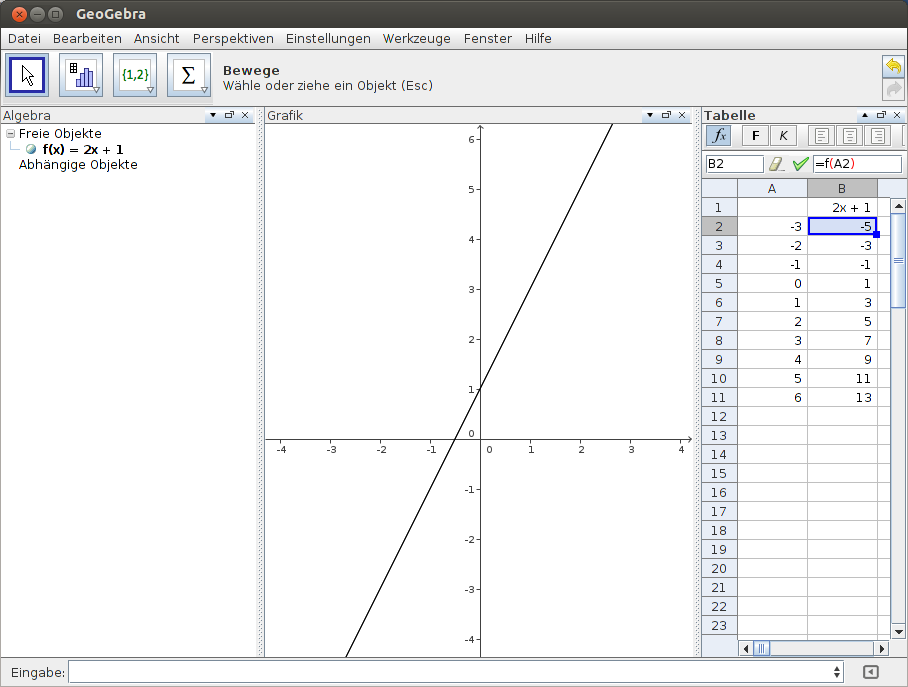The image size is (908, 687).
Task: Click the fx icon in the Tabelle toolbar
Action: tap(718, 135)
